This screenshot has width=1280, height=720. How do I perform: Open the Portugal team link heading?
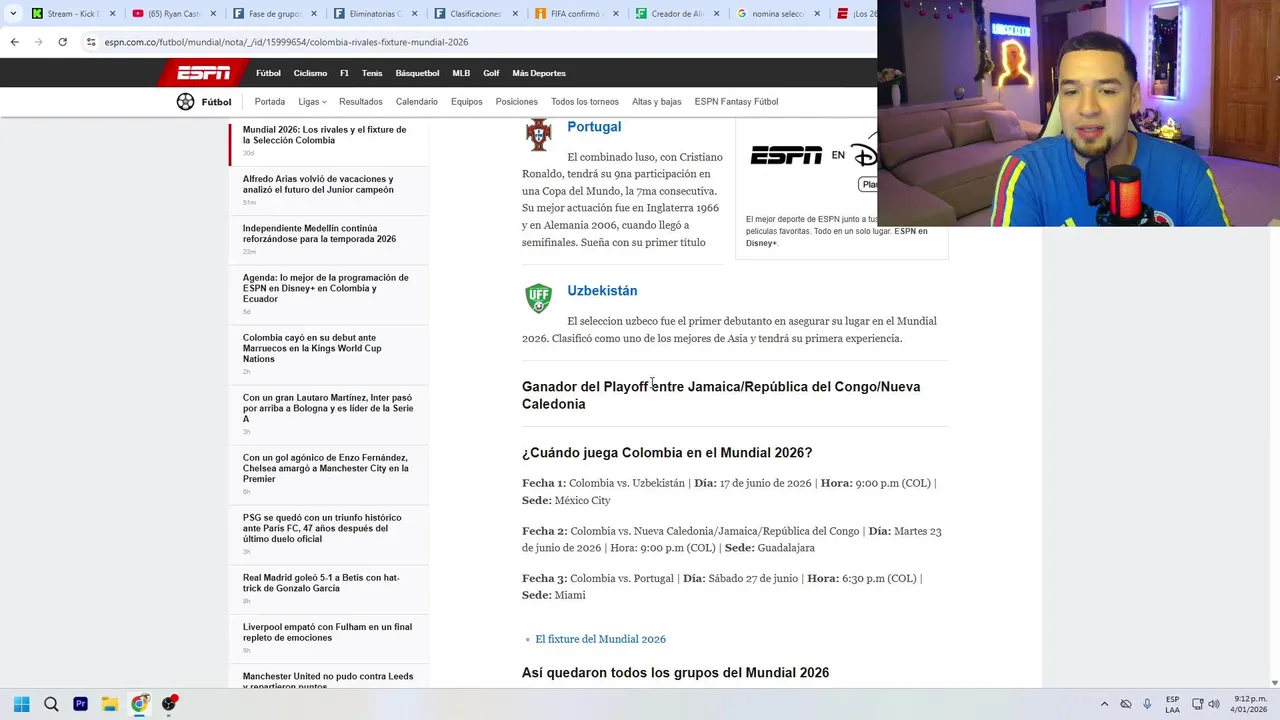[594, 127]
